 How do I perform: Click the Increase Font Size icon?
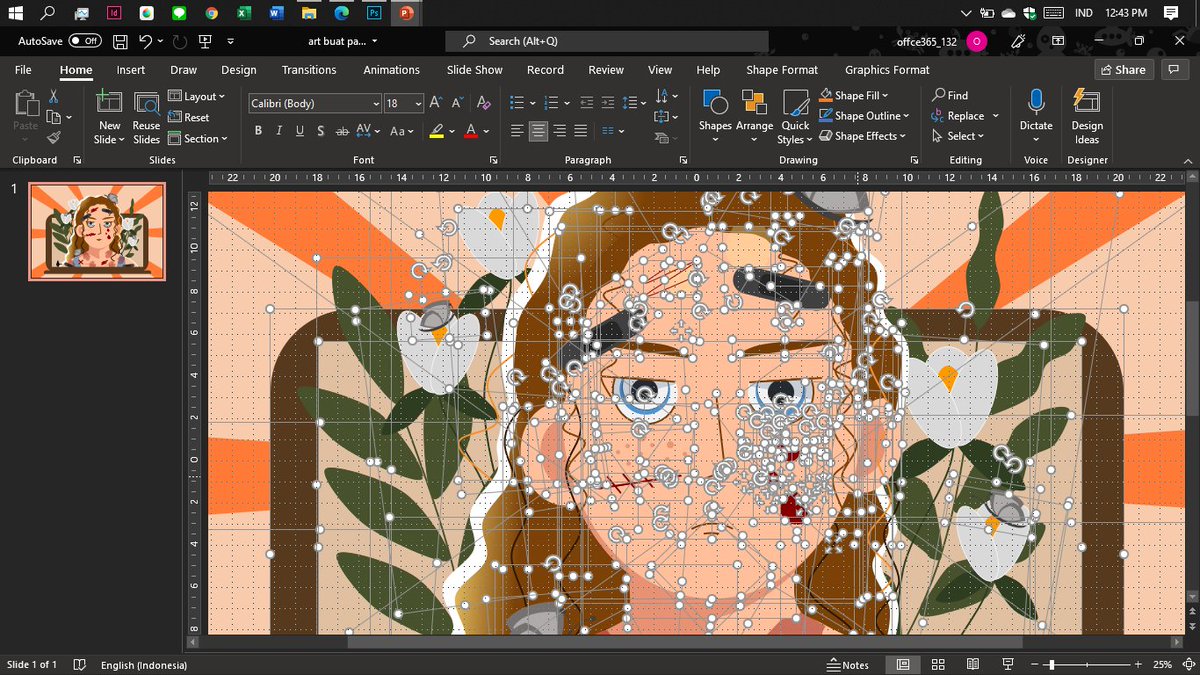tap(436, 103)
